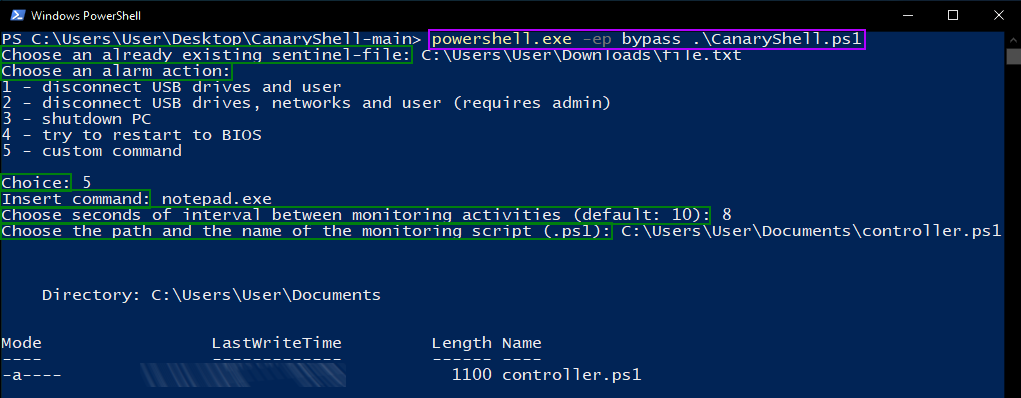Click the monitoring script path controller.ps1 entry
The image size is (1021, 398).
click(x=811, y=231)
